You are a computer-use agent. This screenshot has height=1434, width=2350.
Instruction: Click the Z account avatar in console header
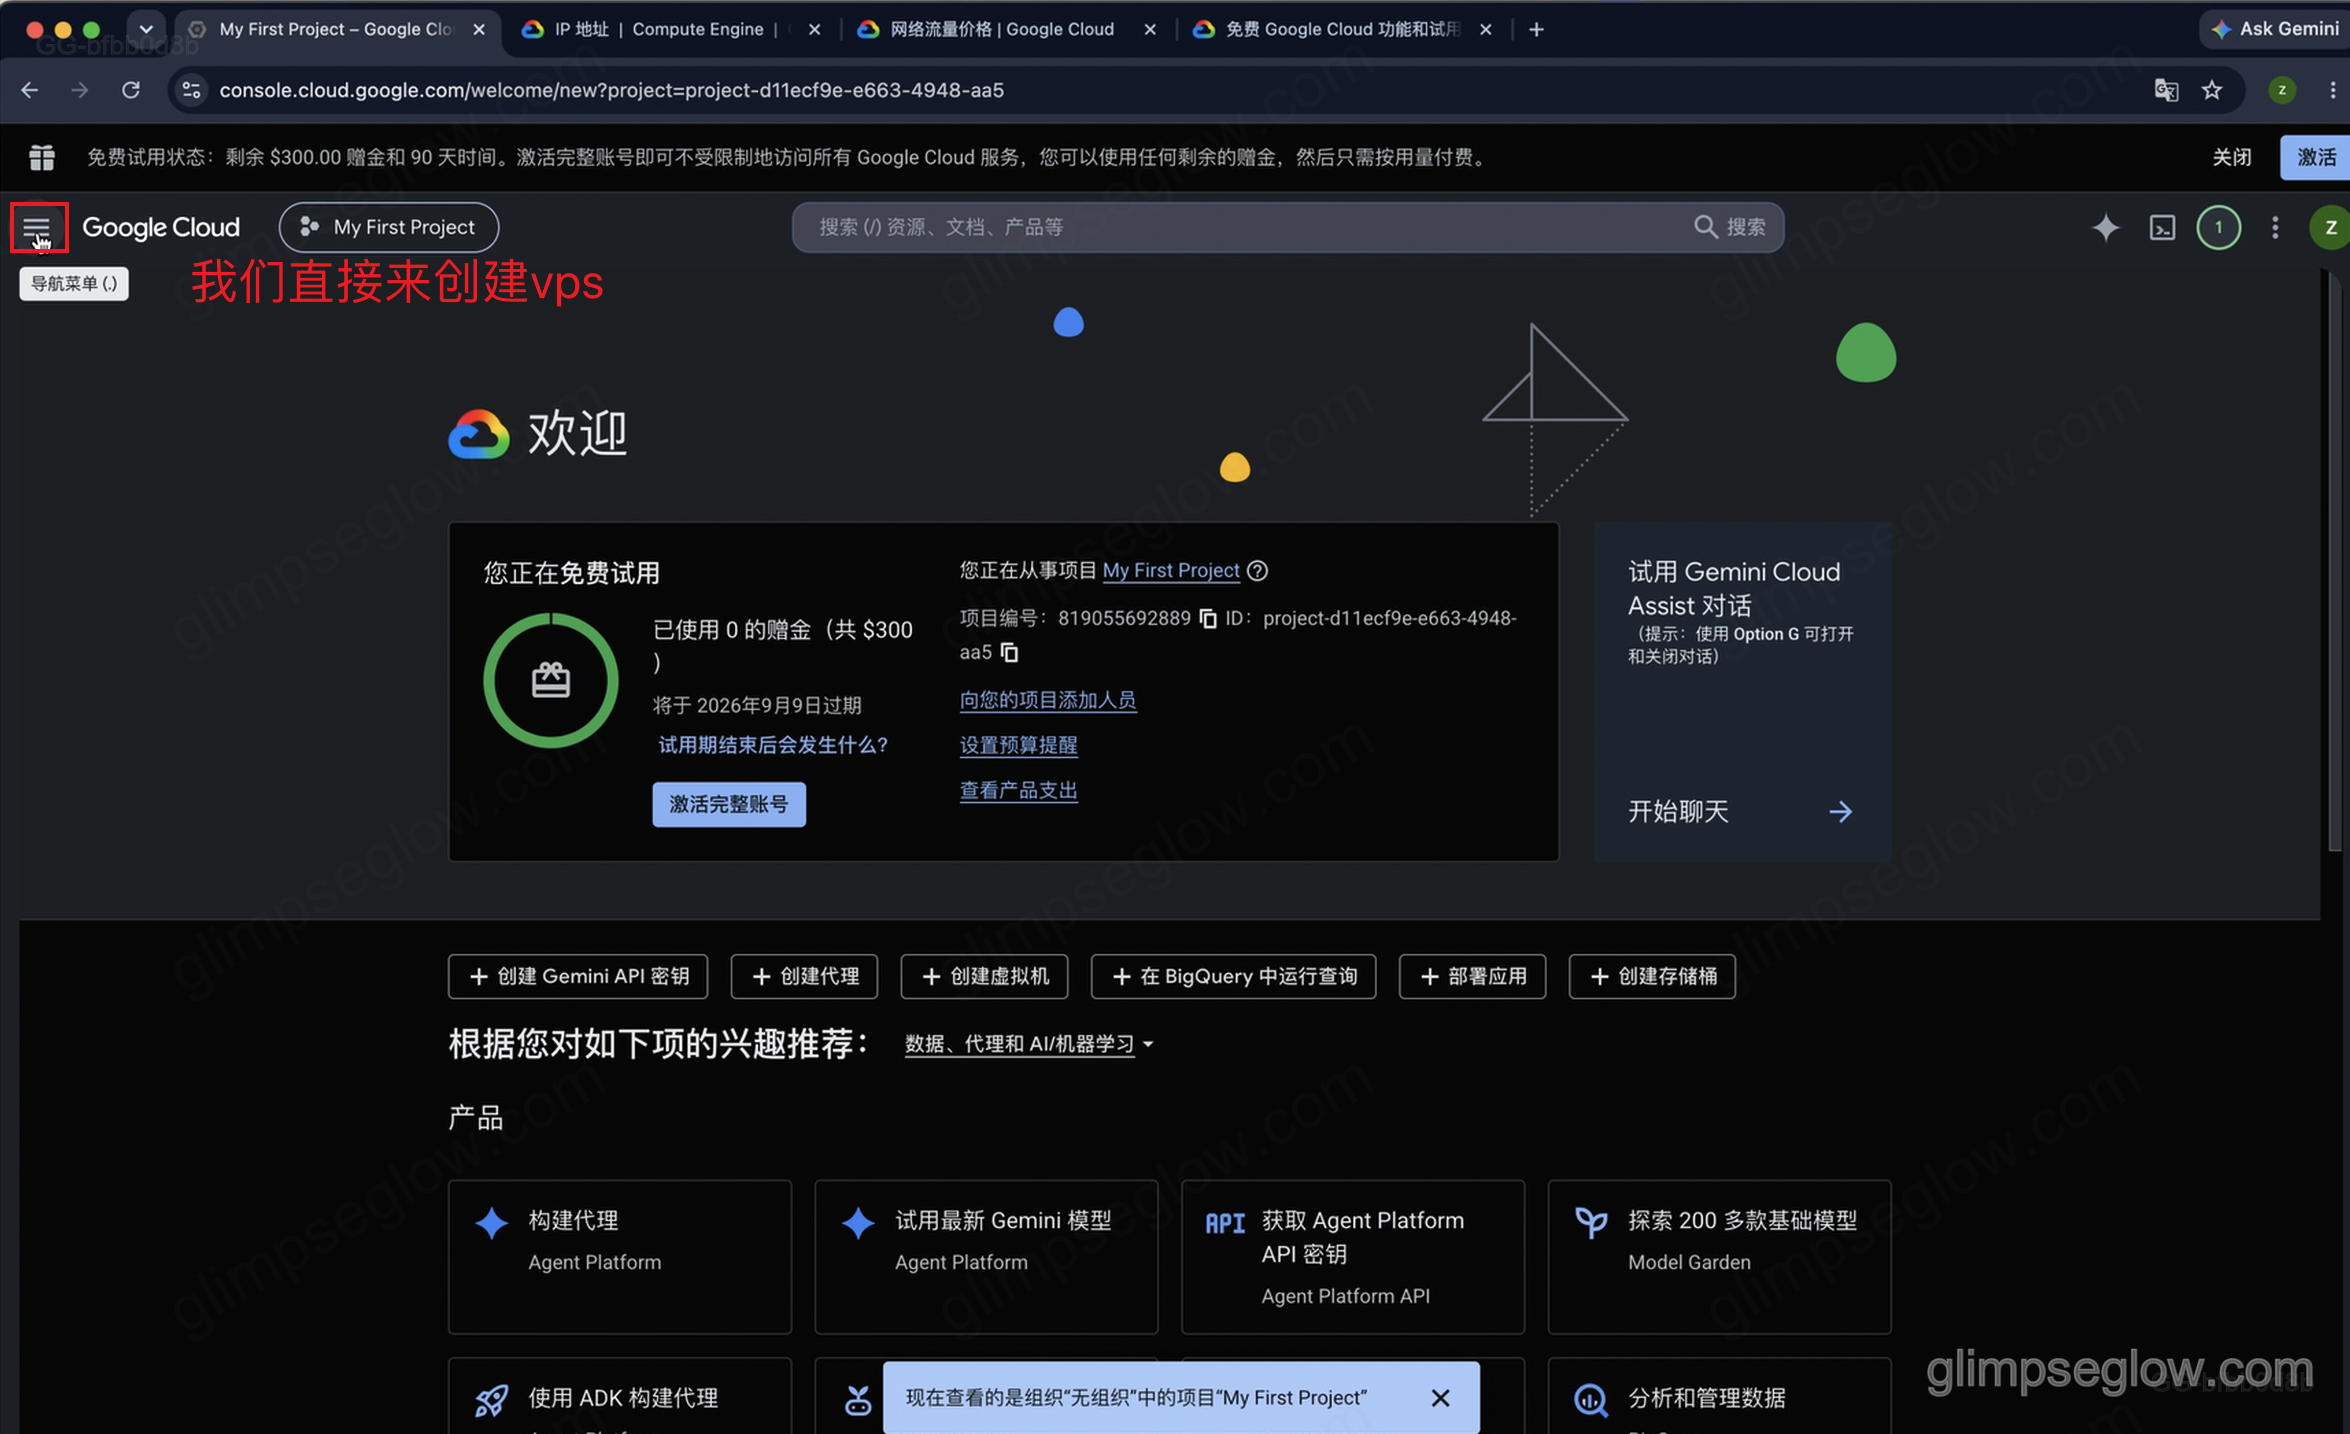pos(2330,227)
